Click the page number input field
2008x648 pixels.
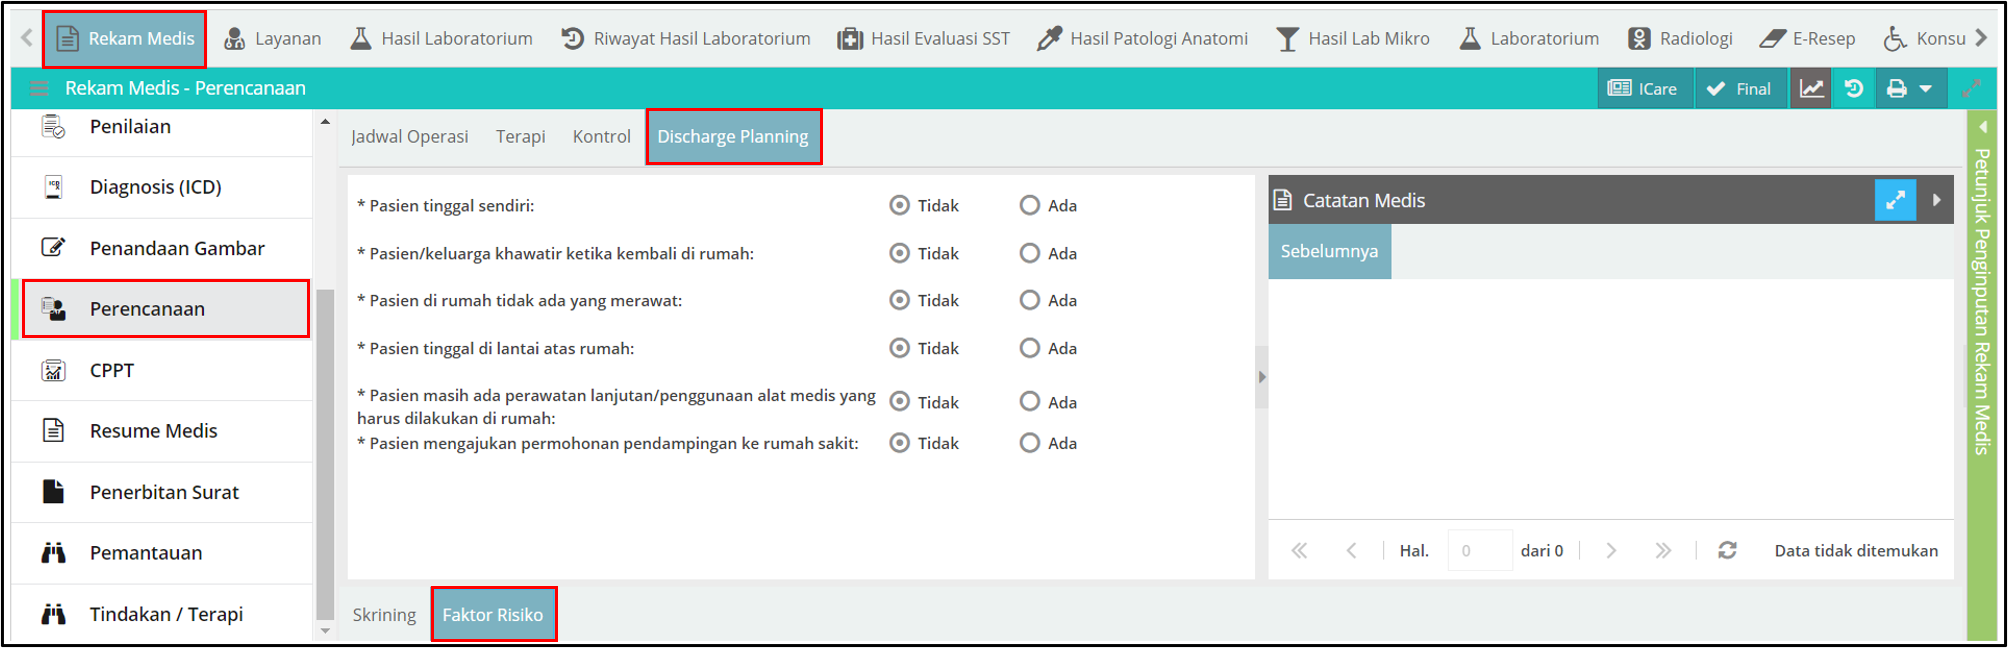tap(1480, 551)
